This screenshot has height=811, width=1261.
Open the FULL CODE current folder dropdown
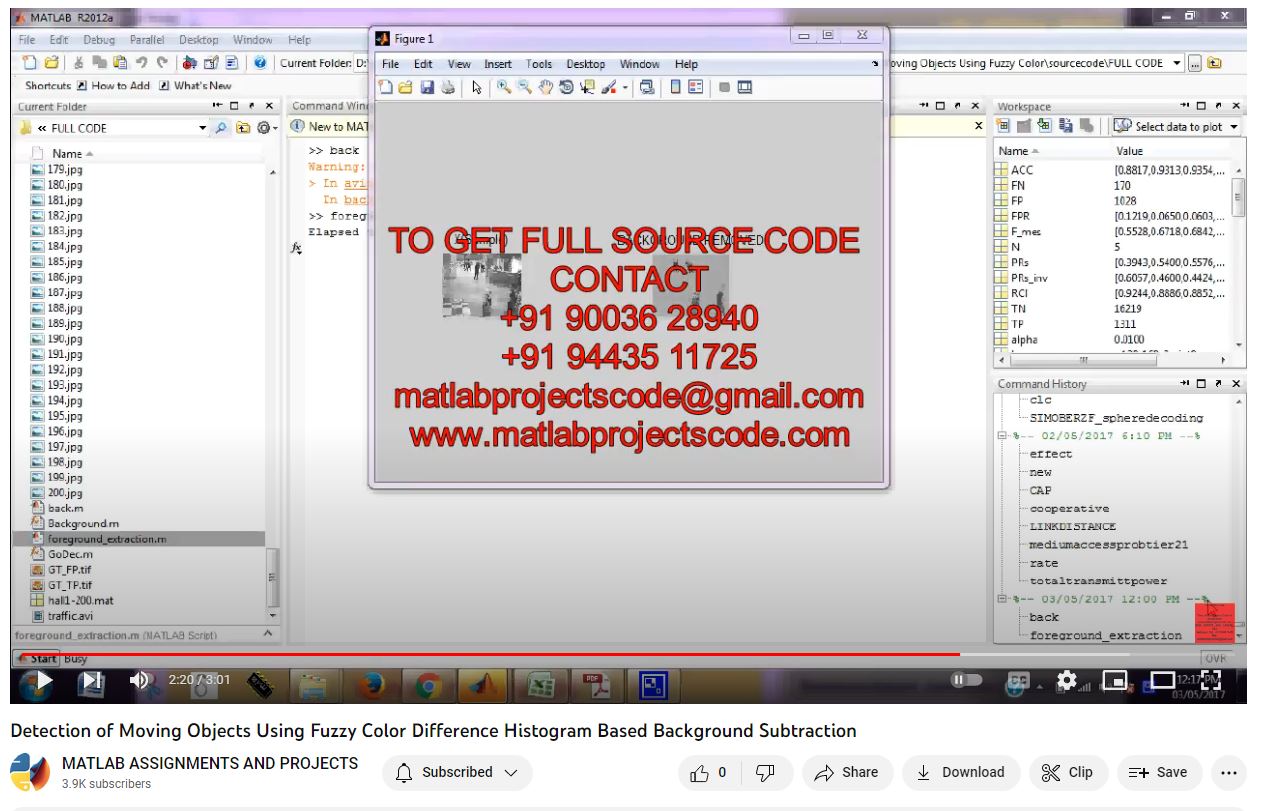point(202,128)
